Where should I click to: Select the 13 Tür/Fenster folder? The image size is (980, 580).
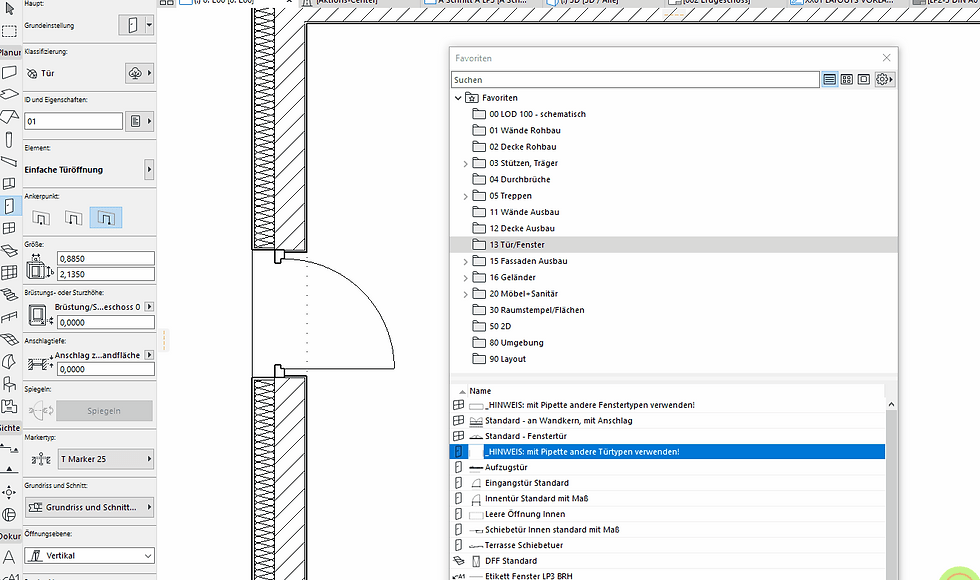[674, 244]
